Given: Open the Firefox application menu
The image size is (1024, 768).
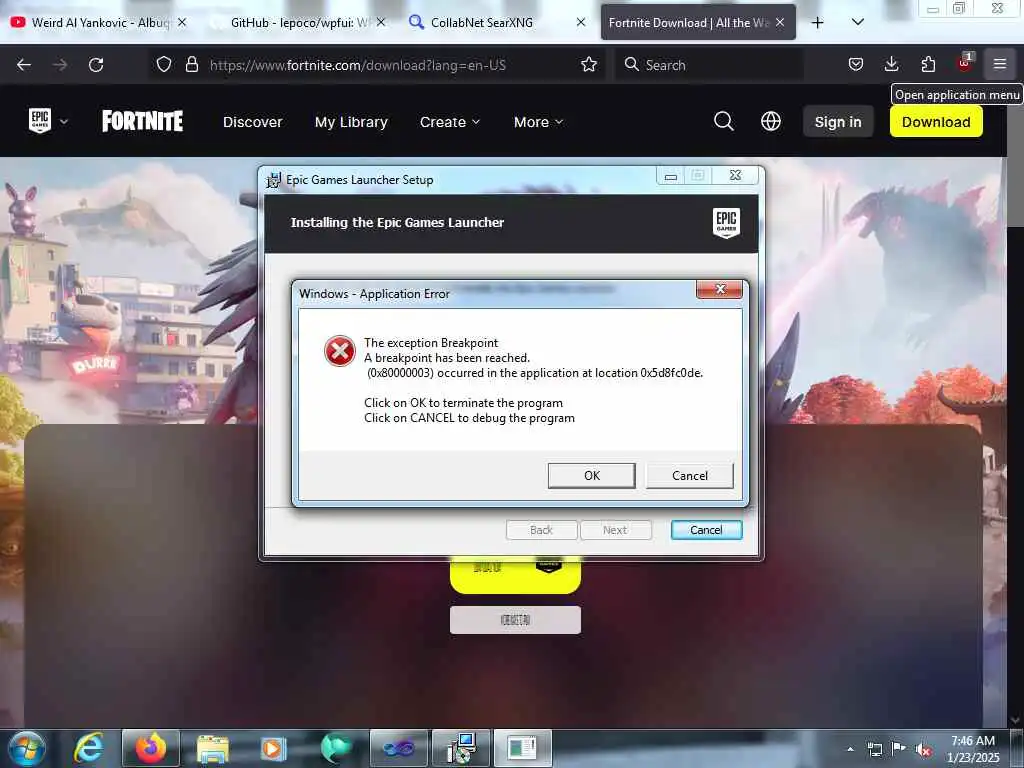Looking at the screenshot, I should click(1000, 64).
